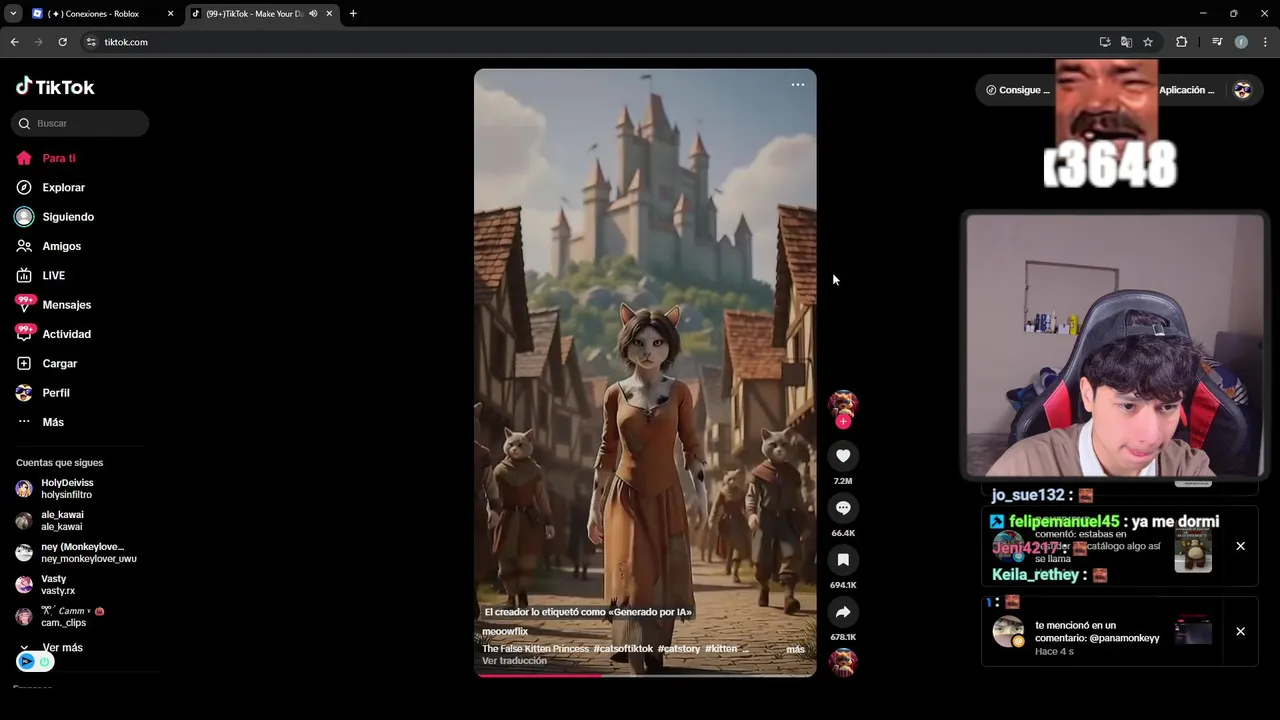The image size is (1280, 720).
Task: Dismiss the te mencionó notification
Action: [1240, 631]
